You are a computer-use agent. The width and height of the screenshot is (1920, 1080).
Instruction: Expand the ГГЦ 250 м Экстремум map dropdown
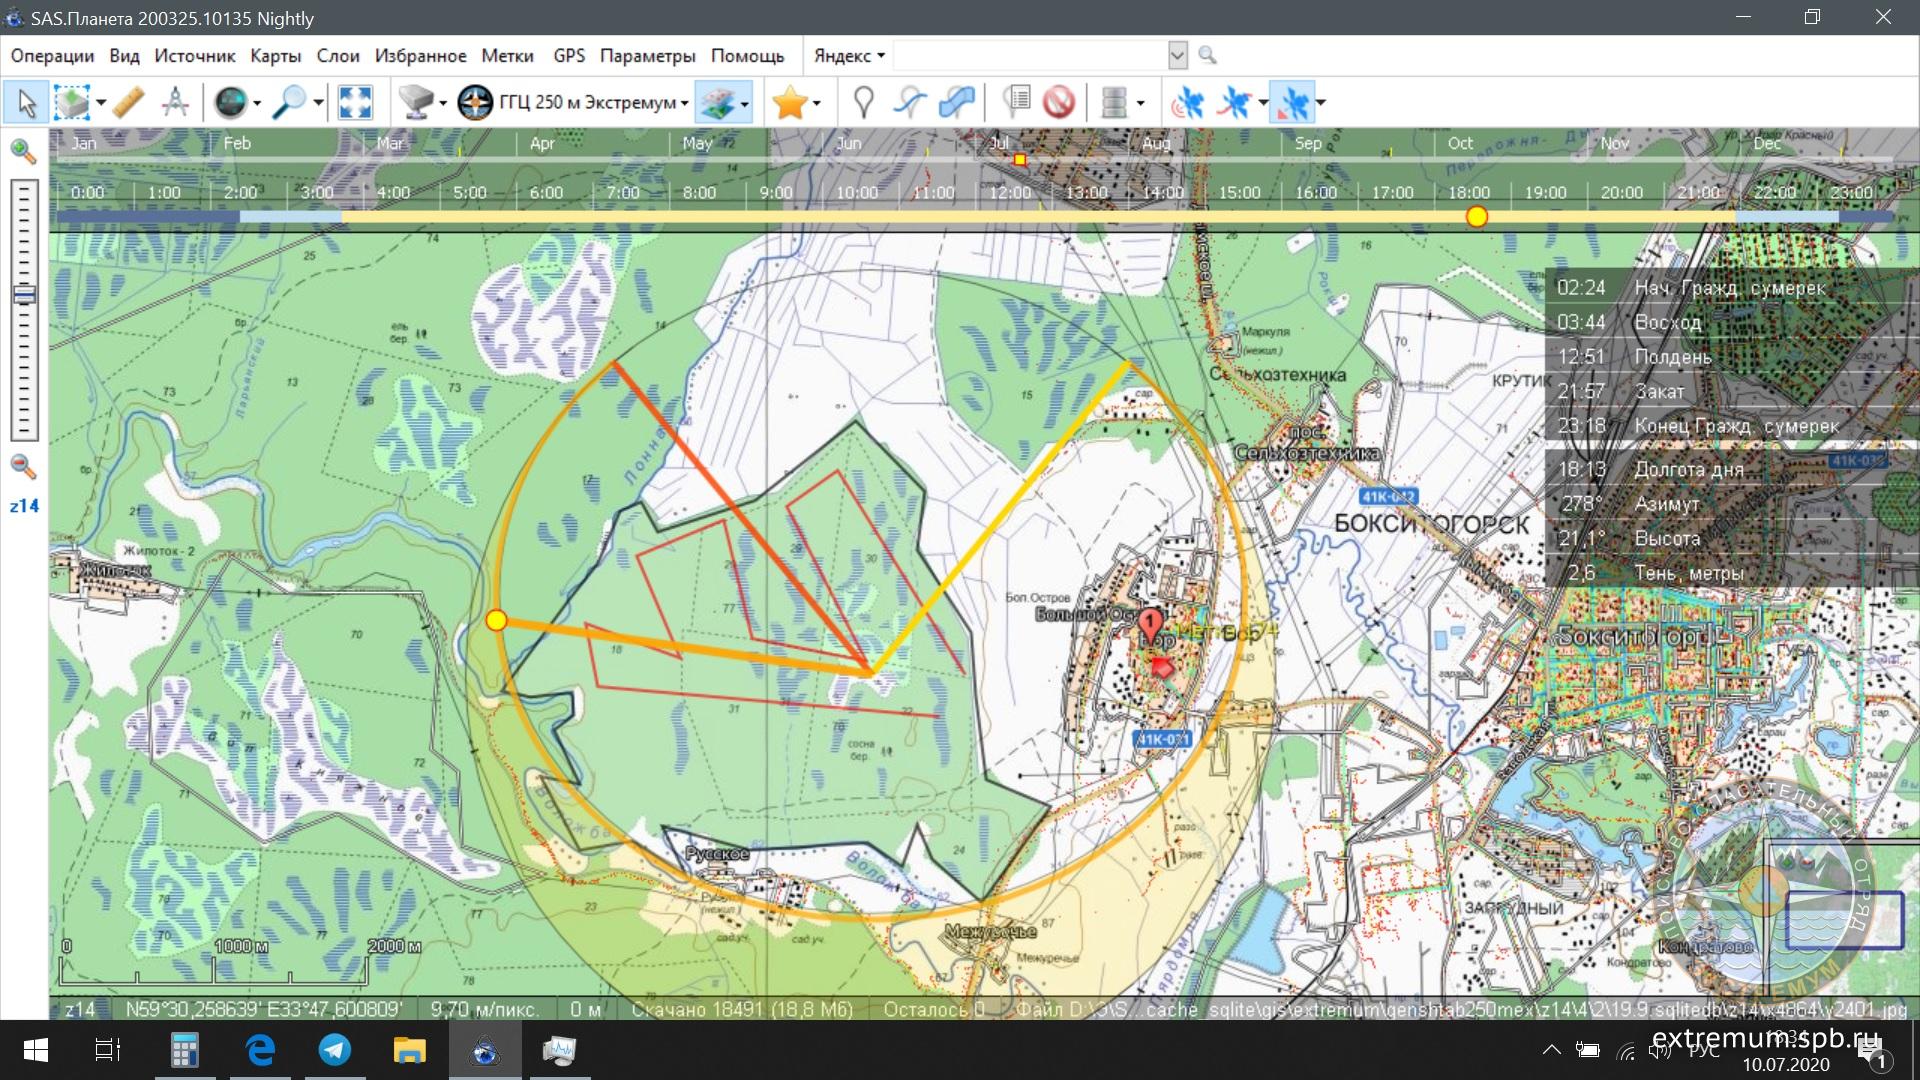click(x=684, y=103)
